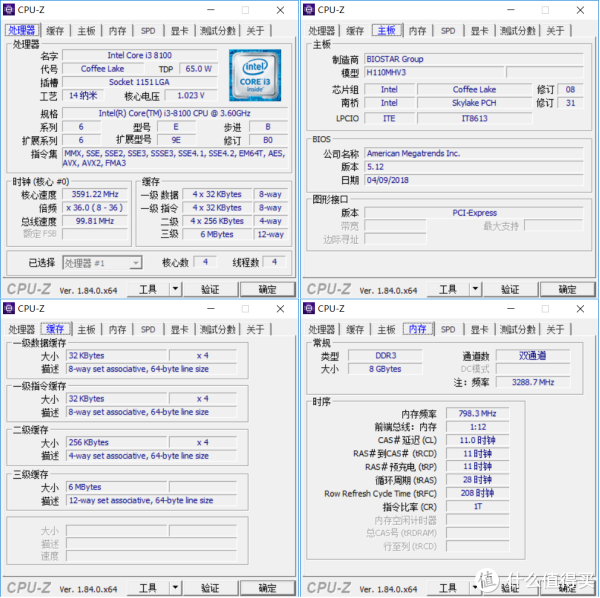
Task: Click the Intel Core i3 logo badge
Action: (x=255, y=75)
